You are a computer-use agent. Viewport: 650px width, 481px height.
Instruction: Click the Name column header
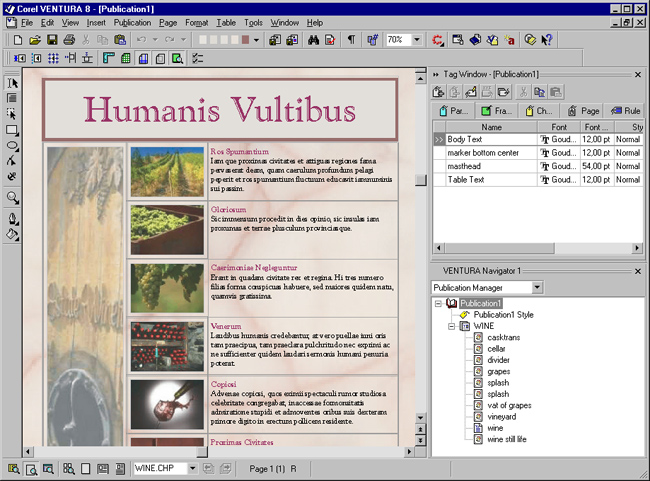point(491,127)
